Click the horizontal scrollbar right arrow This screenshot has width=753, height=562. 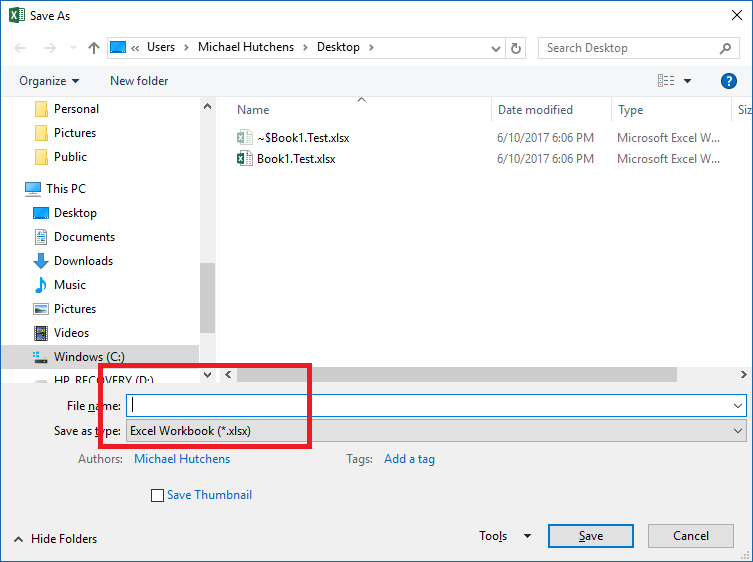[x=743, y=375]
